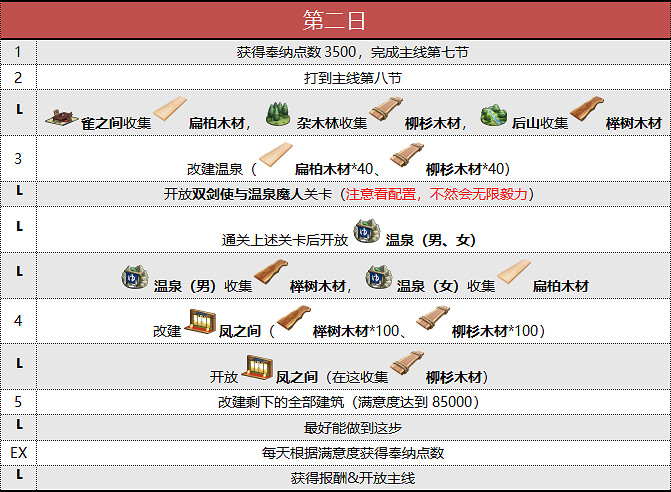Click the 扁柏木材 icon after 温泉 (女) 收集
This screenshot has height=492, width=671.
pos(514,271)
